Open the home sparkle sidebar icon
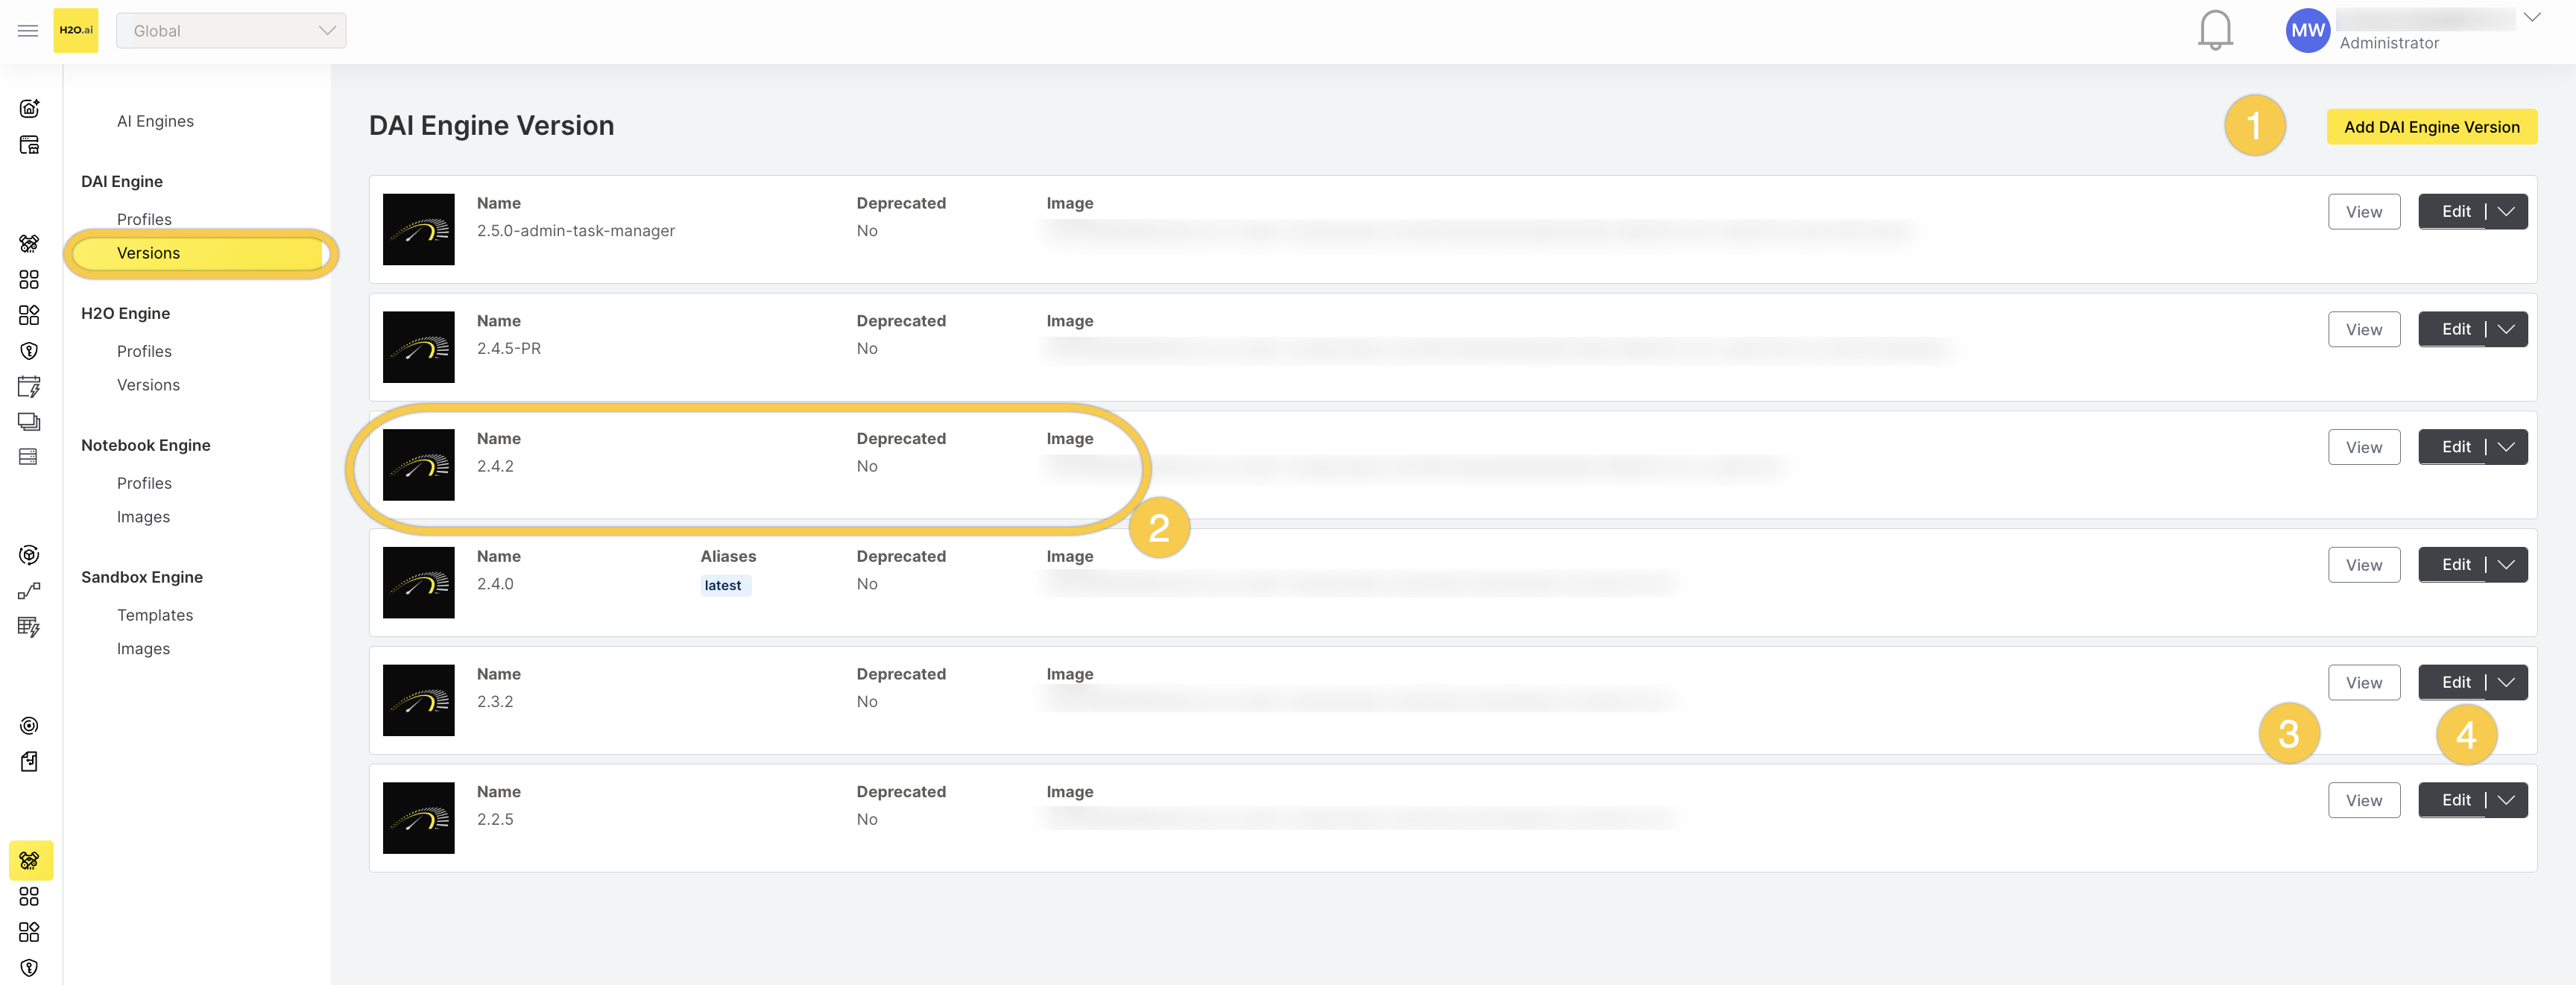The image size is (2576, 985). (x=29, y=108)
